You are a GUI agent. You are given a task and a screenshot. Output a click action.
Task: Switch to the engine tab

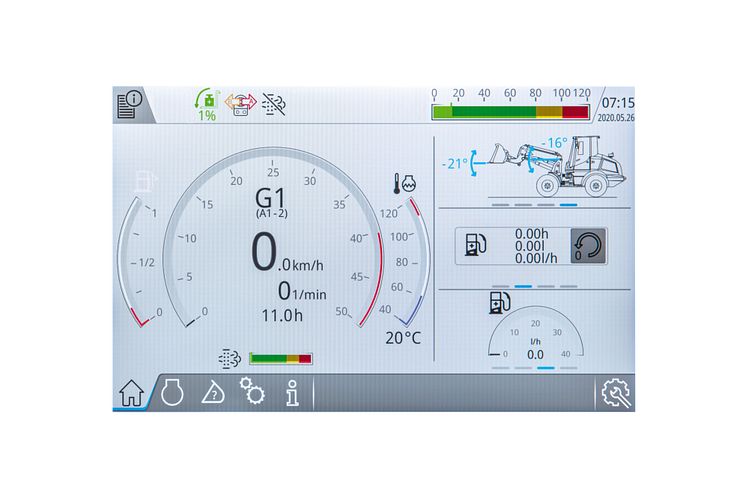[x=171, y=393]
